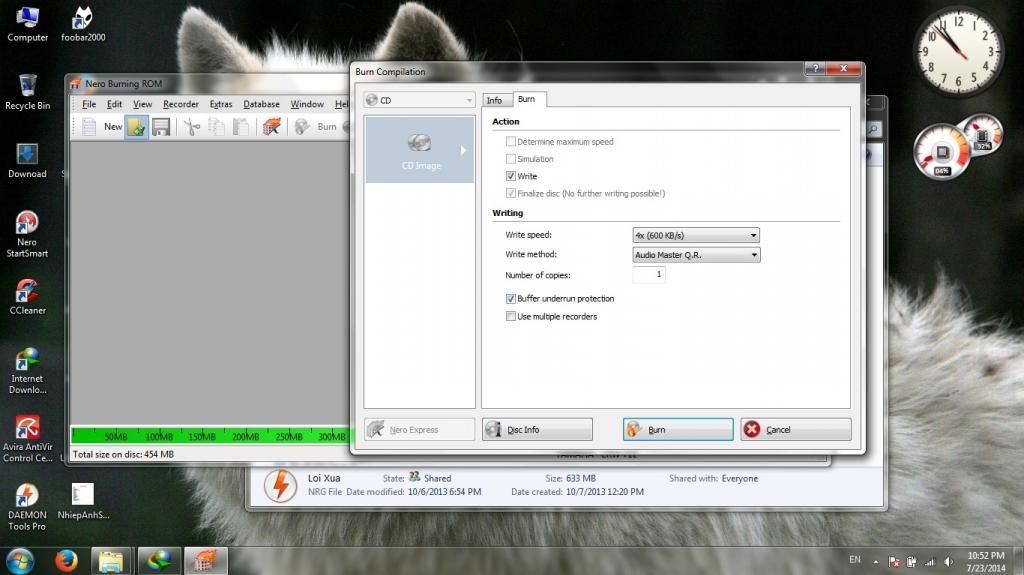
Task: Open the Write speed dropdown
Action: pyautogui.click(x=696, y=235)
